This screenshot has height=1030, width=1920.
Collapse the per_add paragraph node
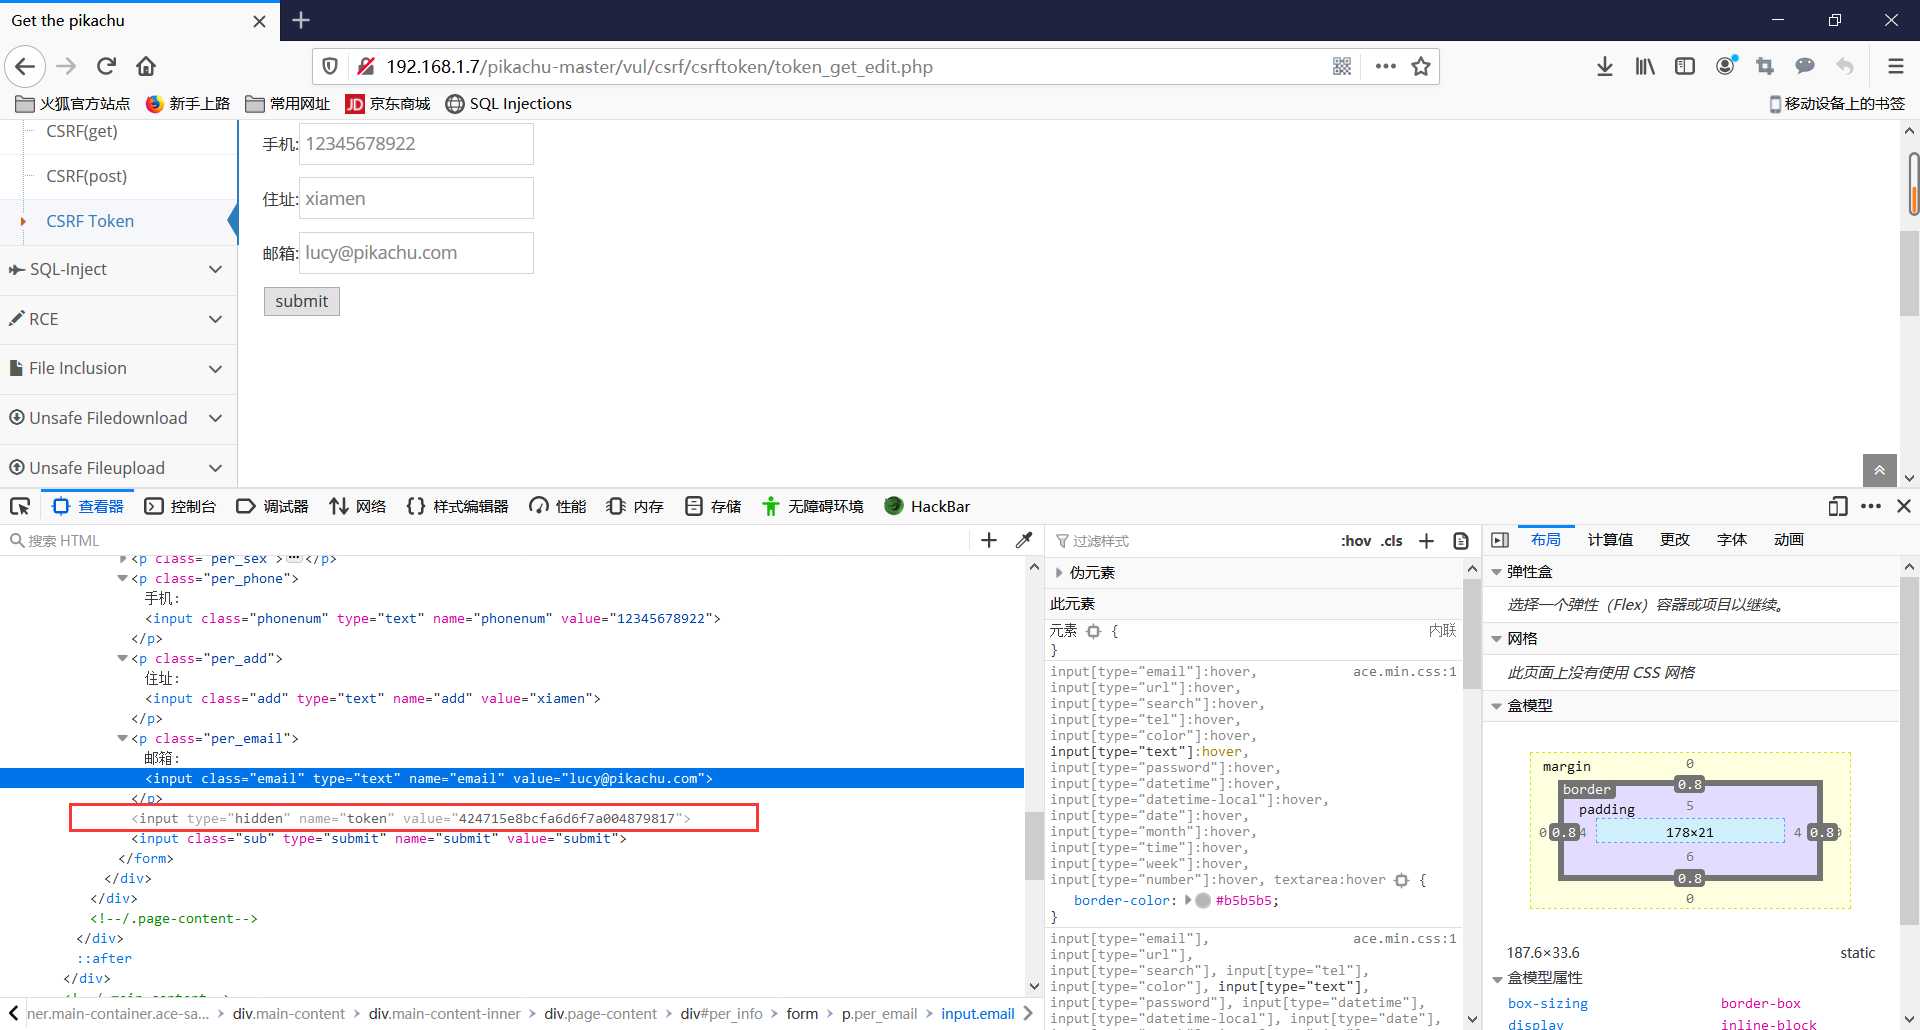tap(123, 659)
